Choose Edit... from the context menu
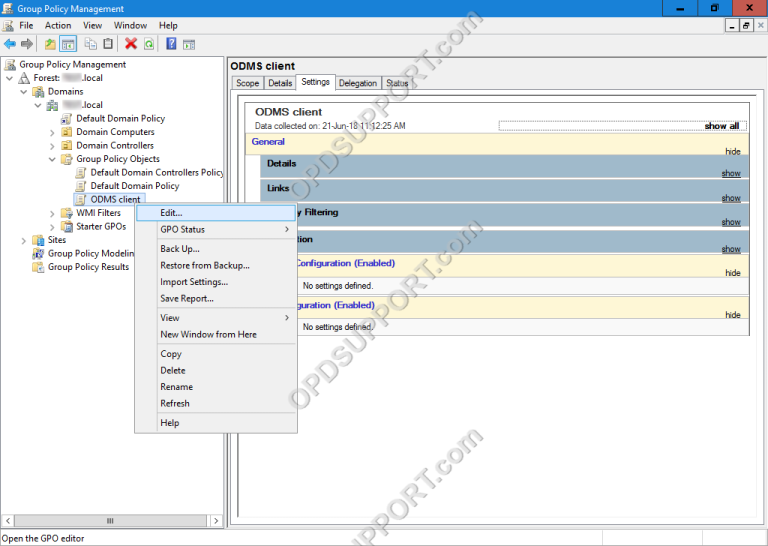This screenshot has width=768, height=546. pos(216,213)
